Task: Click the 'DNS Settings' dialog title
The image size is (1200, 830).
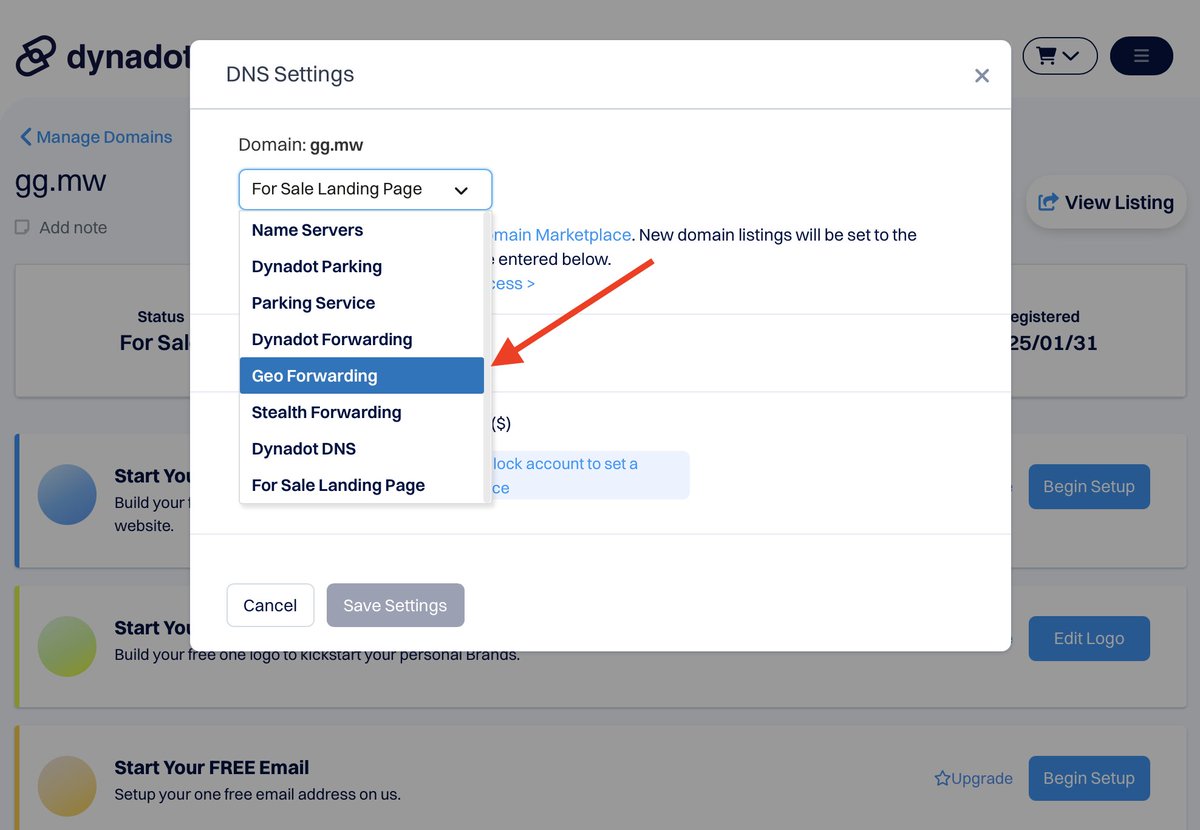Action: click(290, 74)
